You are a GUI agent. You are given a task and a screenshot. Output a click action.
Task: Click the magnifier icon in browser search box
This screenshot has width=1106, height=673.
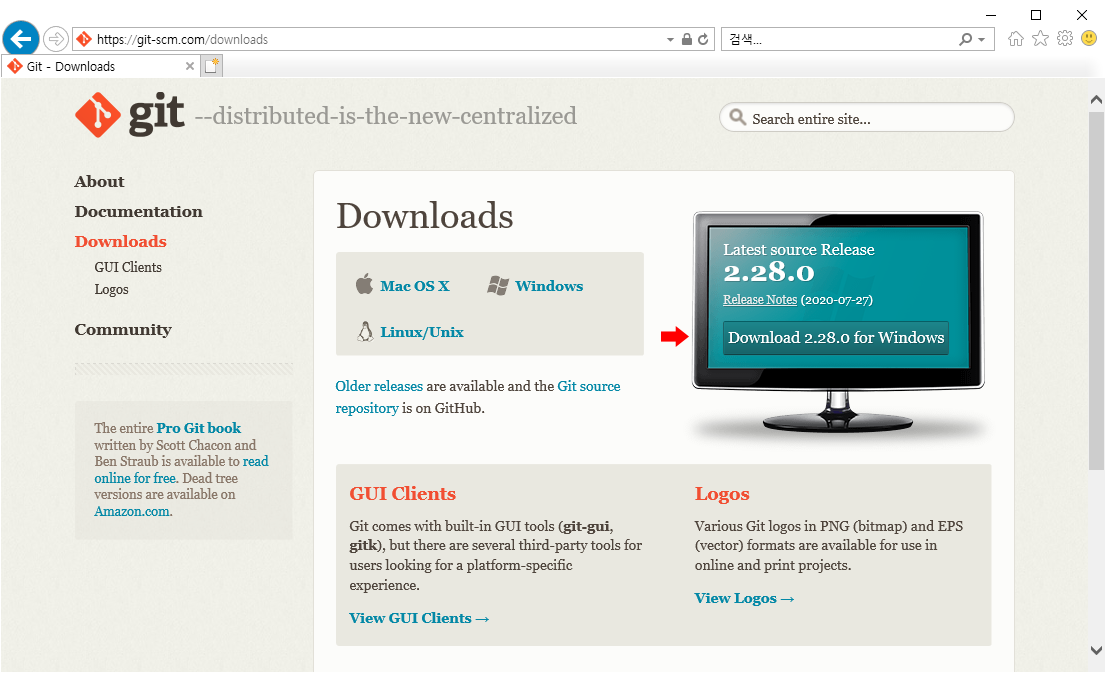[x=965, y=40]
